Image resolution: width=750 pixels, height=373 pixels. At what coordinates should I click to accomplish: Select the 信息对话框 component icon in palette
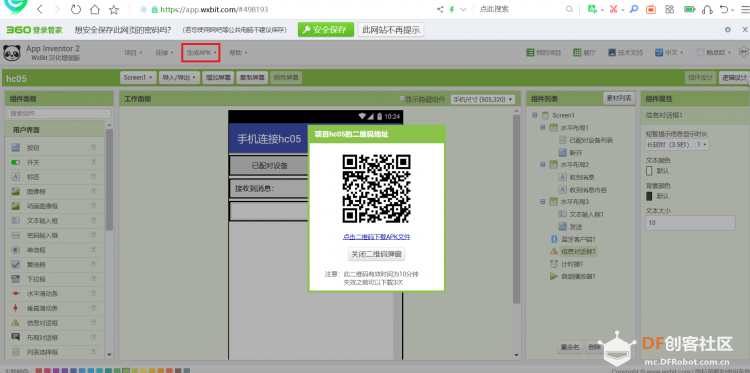pos(16,323)
